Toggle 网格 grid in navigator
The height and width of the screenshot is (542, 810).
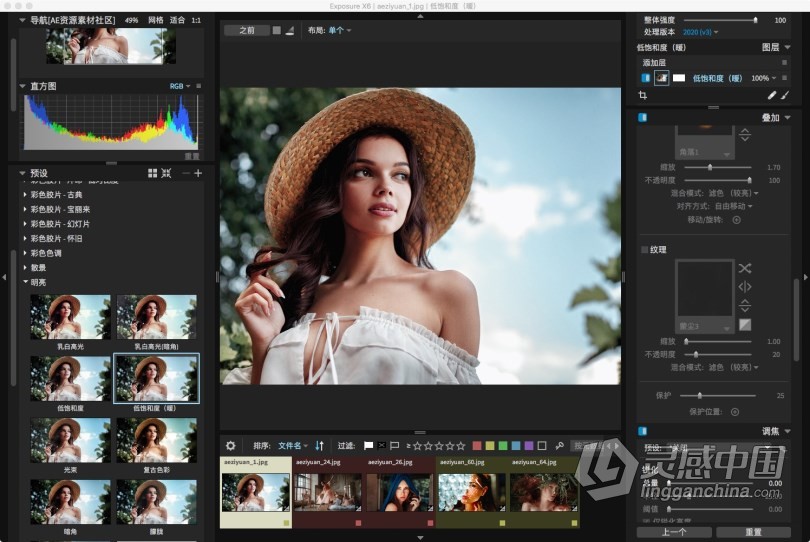coord(155,20)
